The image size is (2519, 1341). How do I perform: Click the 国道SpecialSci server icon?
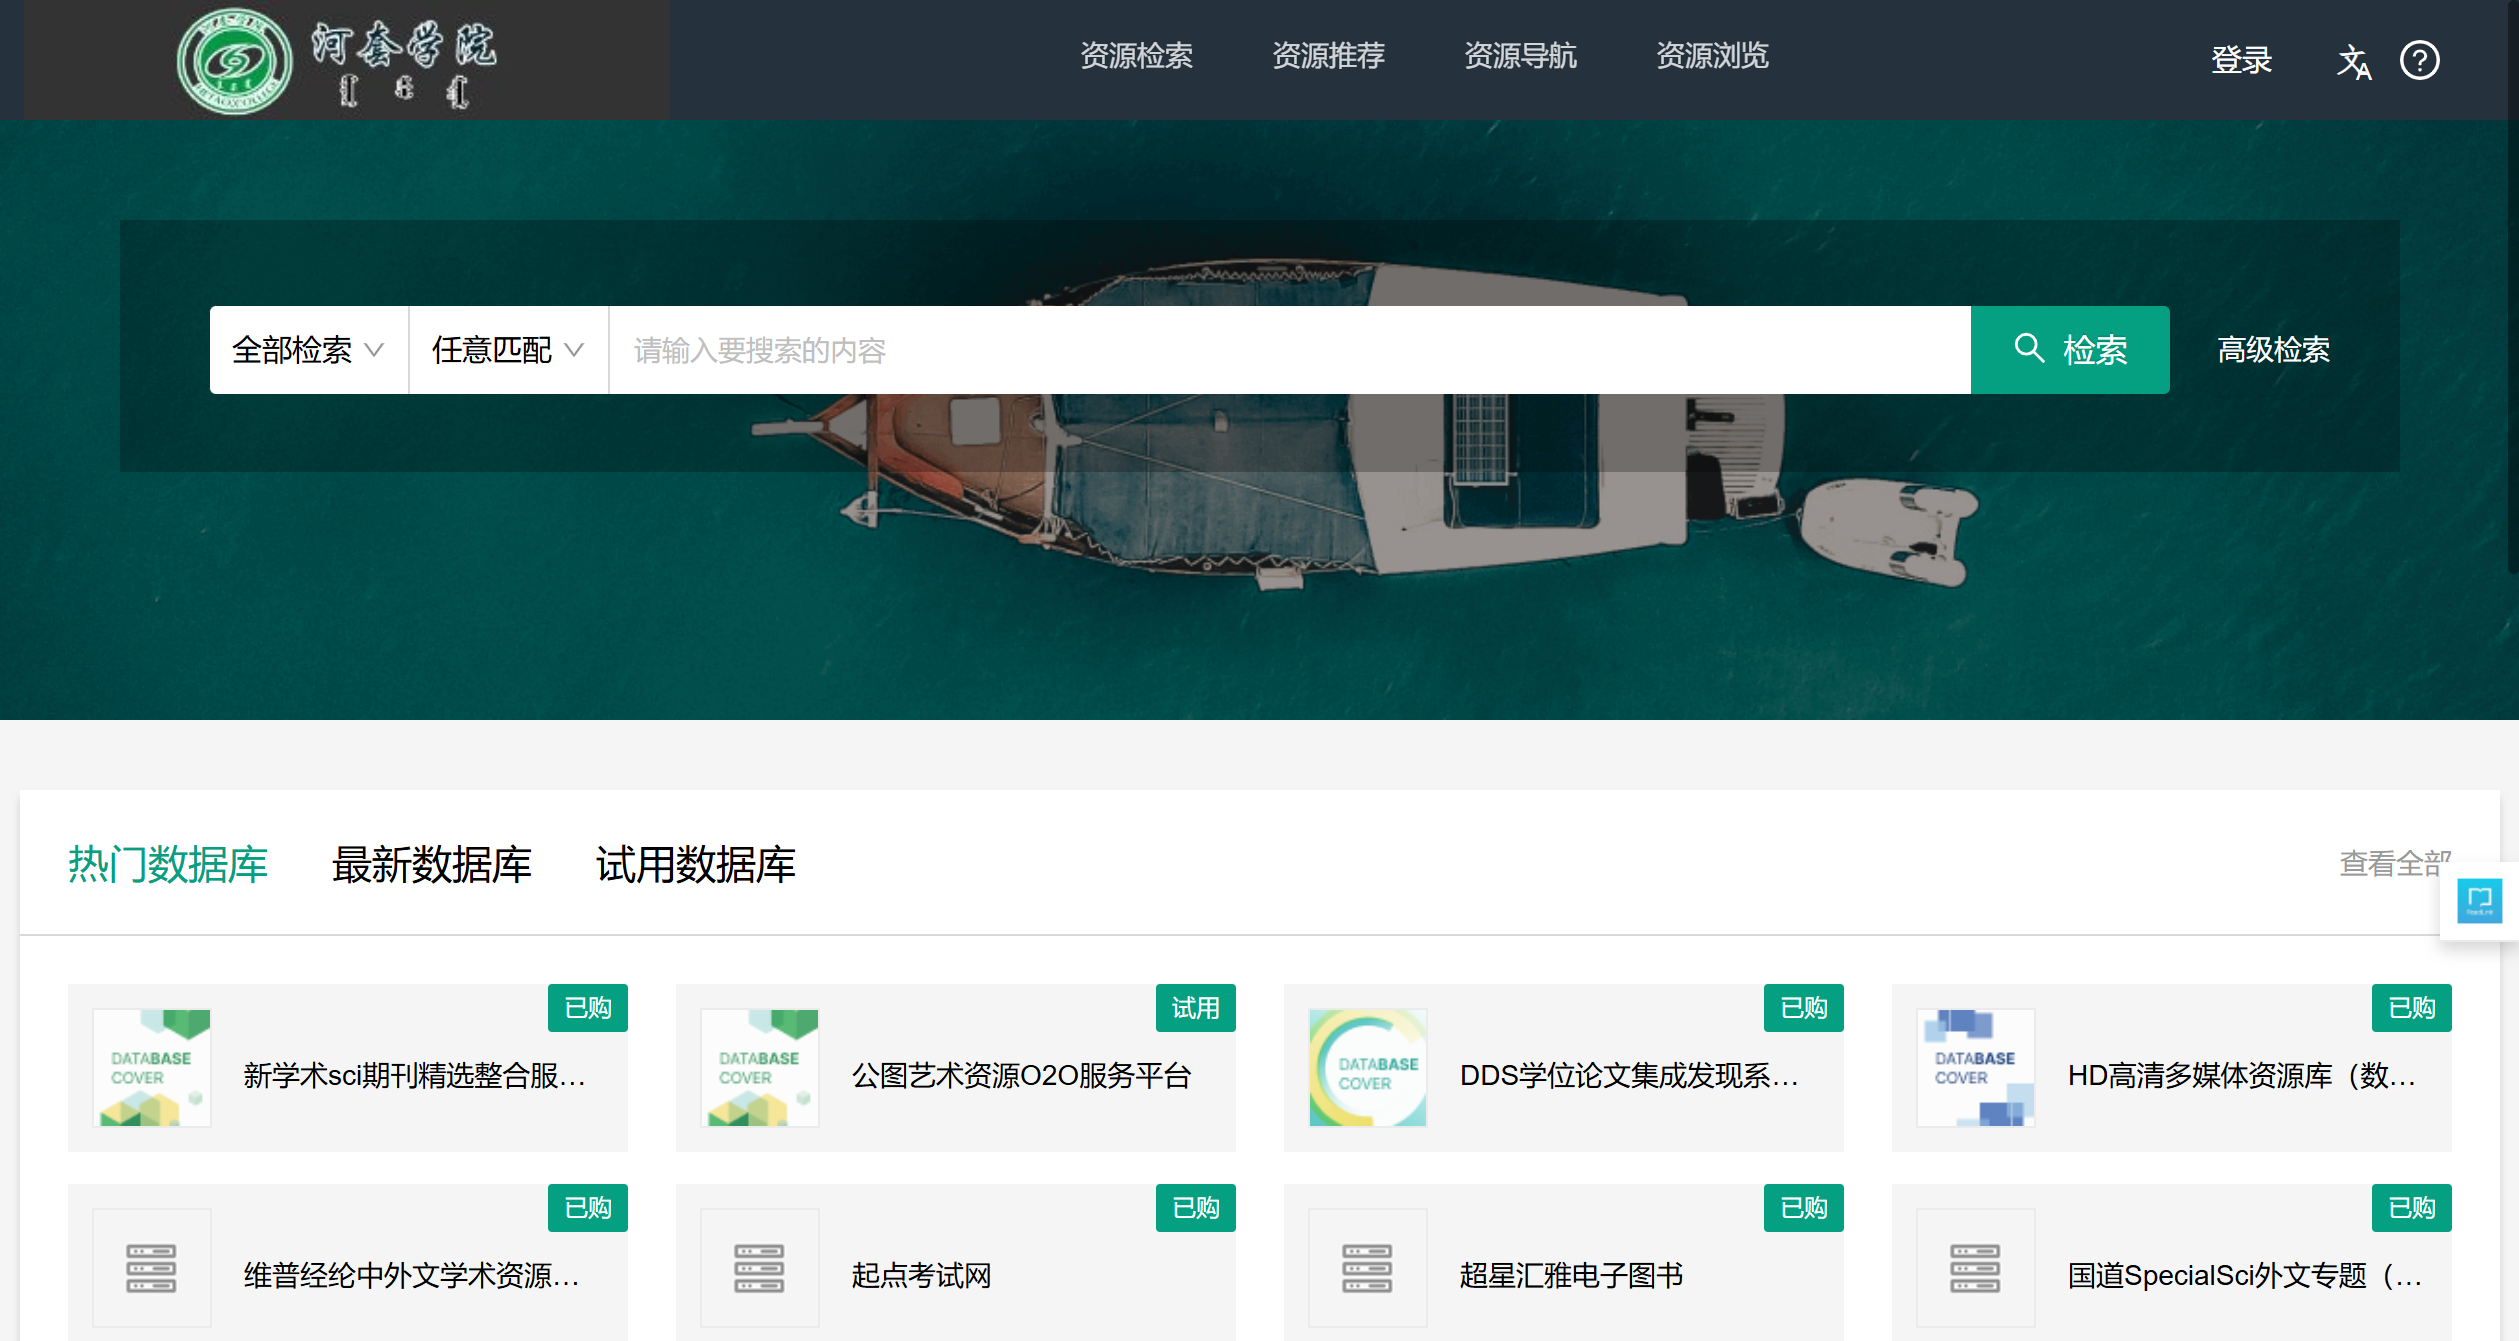[1975, 1267]
